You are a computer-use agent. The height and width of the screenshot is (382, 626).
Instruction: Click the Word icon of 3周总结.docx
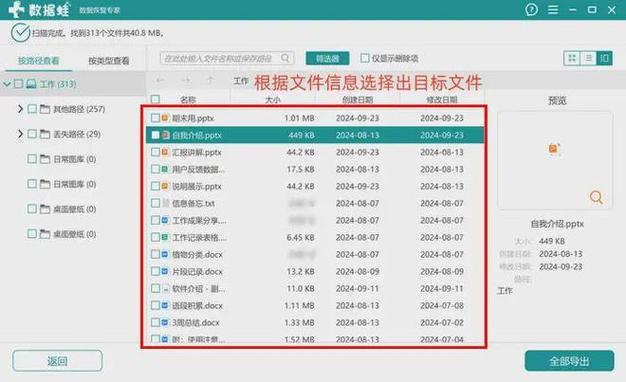(165, 323)
